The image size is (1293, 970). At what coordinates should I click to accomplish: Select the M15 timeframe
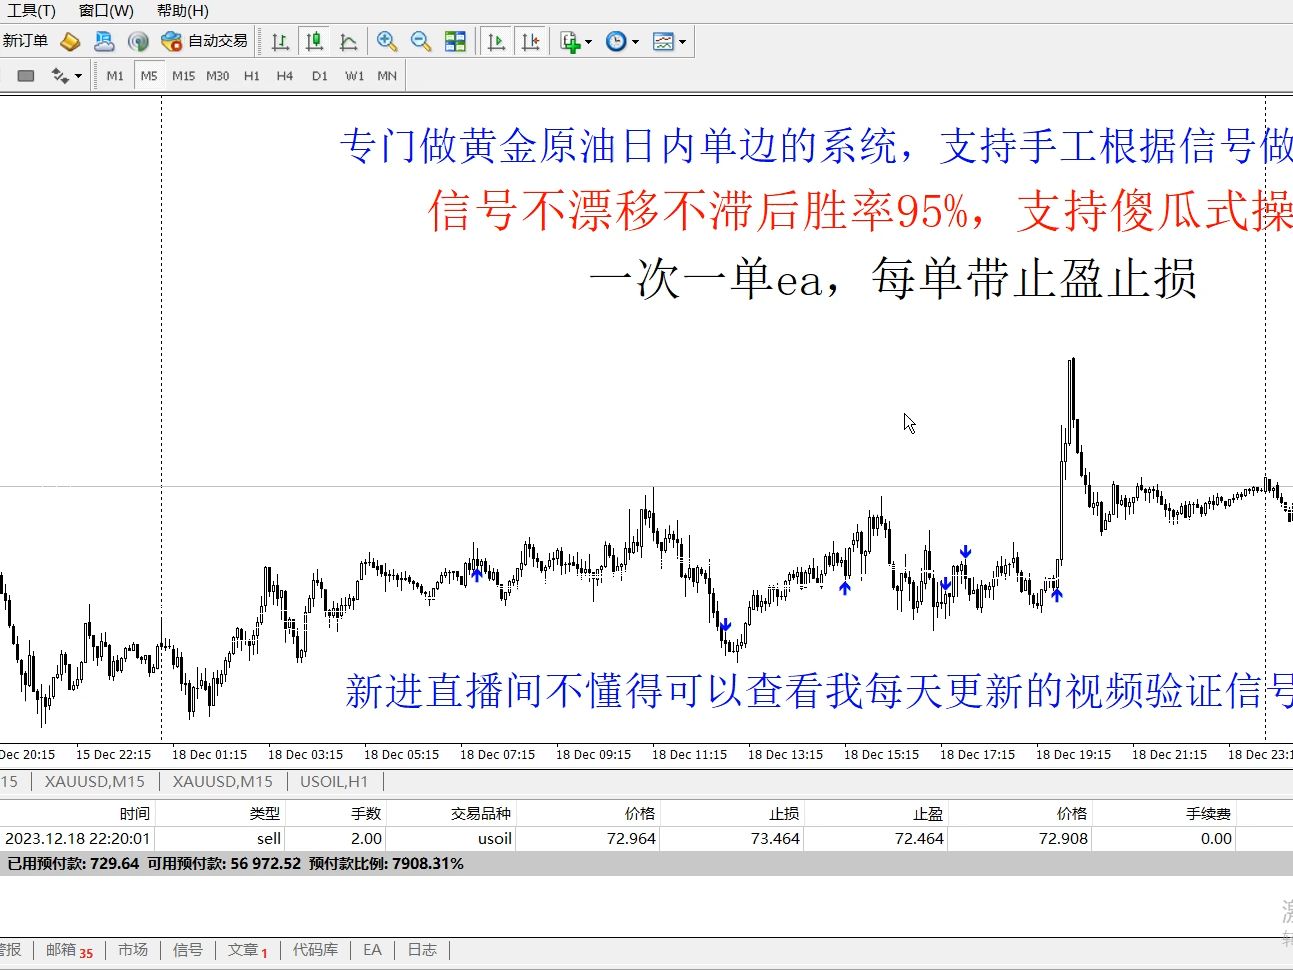pyautogui.click(x=184, y=76)
